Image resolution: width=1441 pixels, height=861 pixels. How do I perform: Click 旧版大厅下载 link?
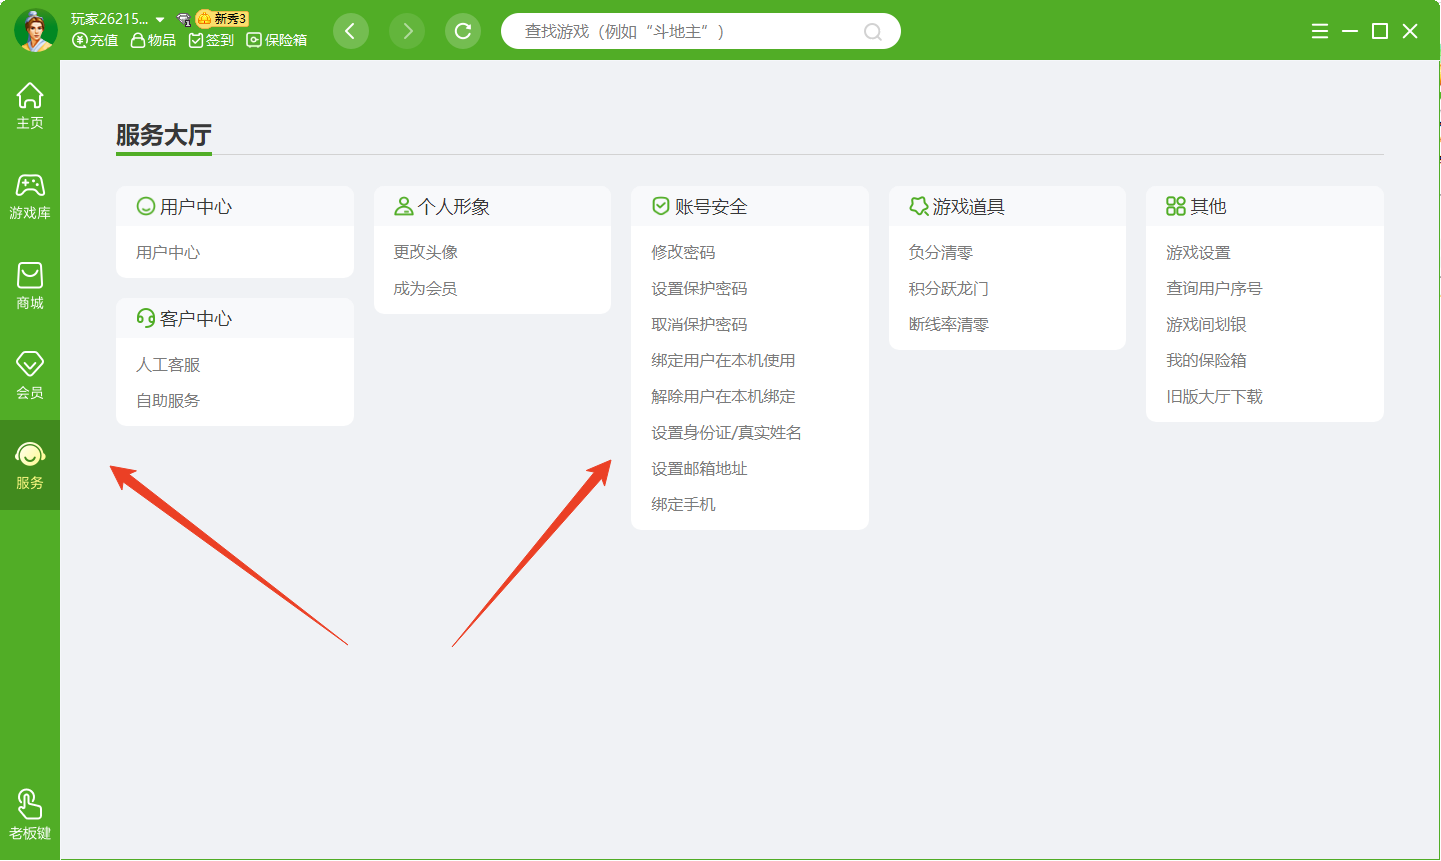[x=1214, y=397]
